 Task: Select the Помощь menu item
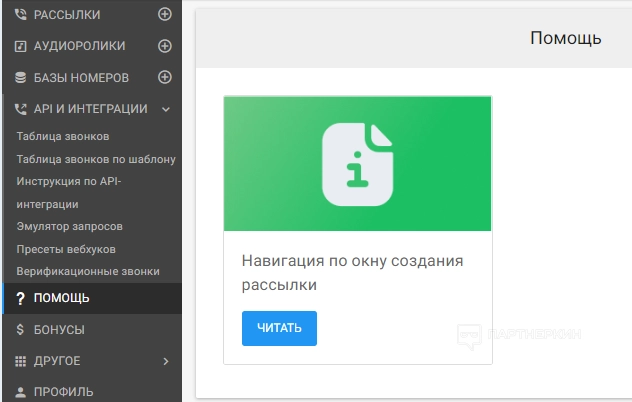point(92,298)
